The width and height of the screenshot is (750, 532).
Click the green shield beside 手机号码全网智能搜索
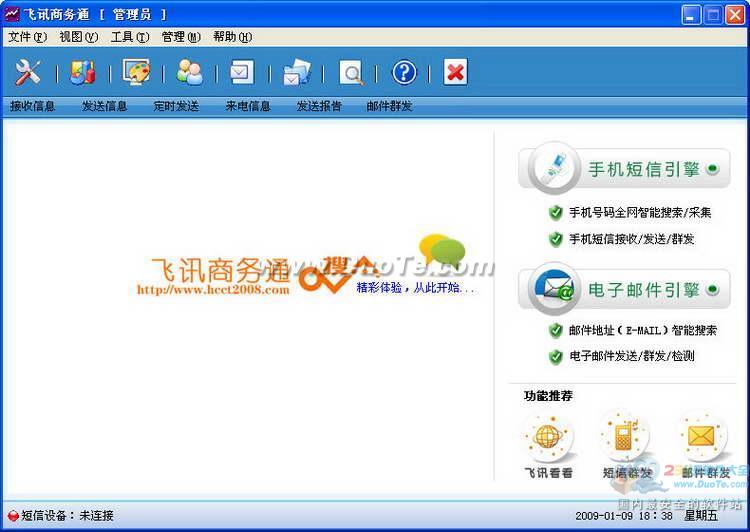click(x=555, y=212)
